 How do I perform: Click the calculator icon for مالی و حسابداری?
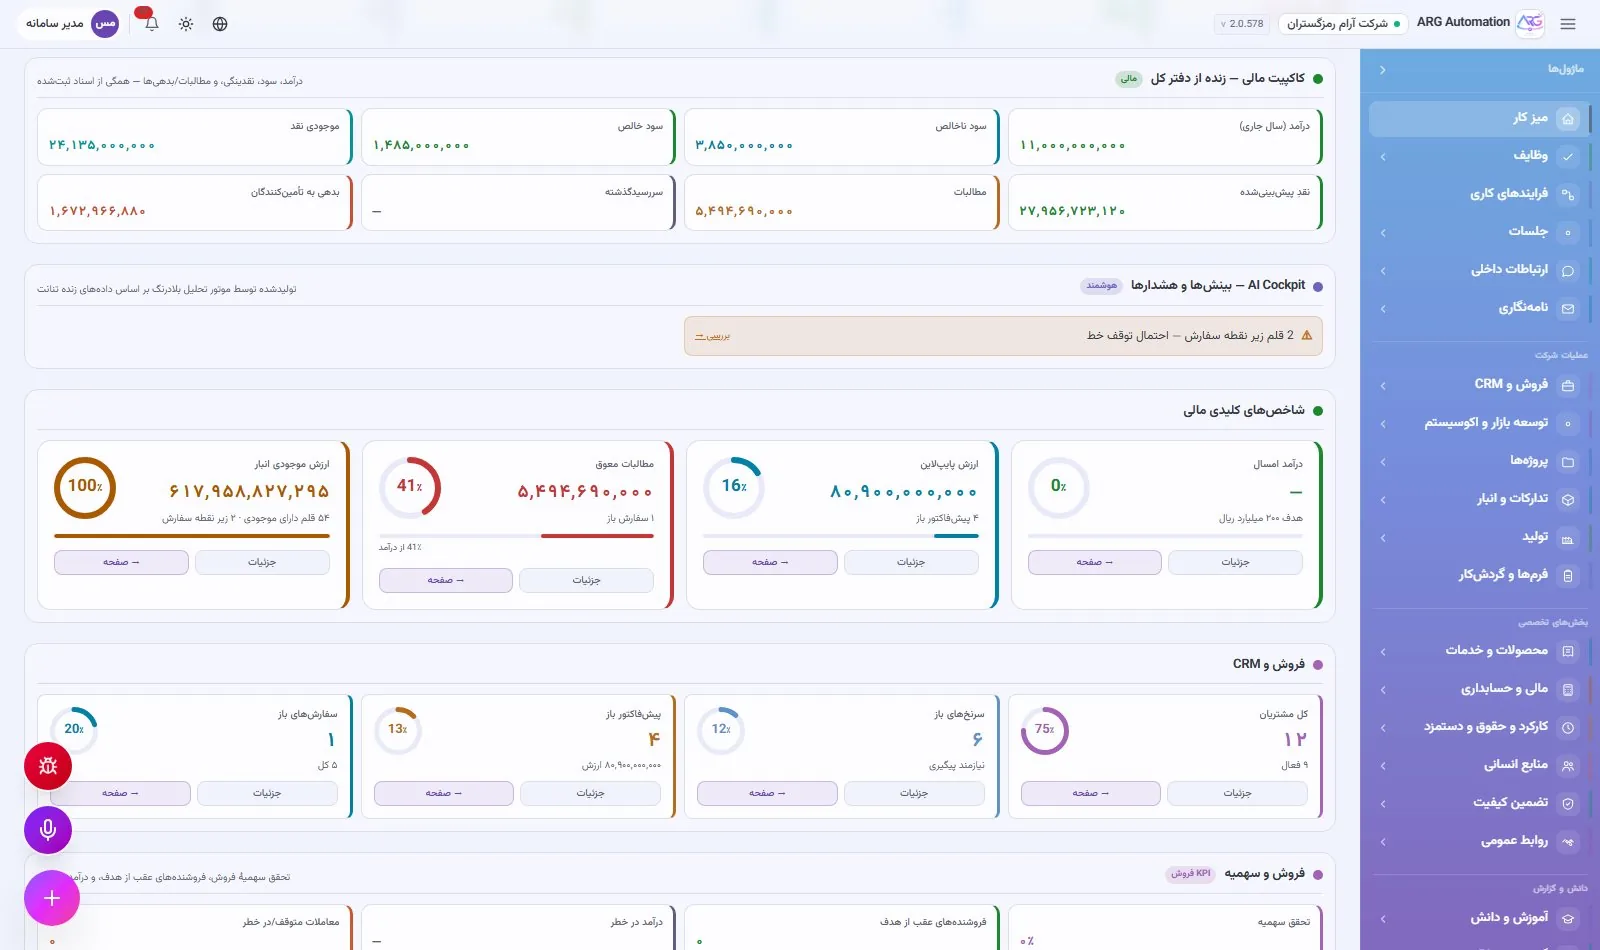point(1568,689)
